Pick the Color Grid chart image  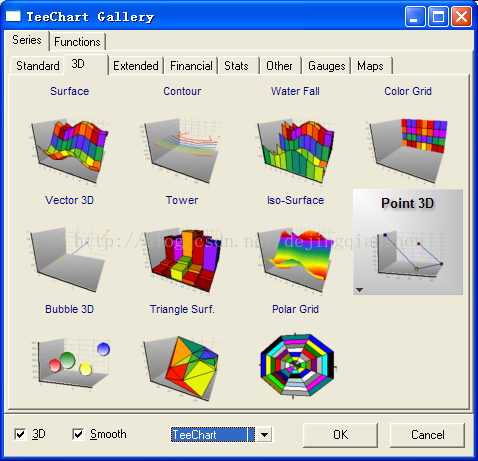(x=407, y=151)
